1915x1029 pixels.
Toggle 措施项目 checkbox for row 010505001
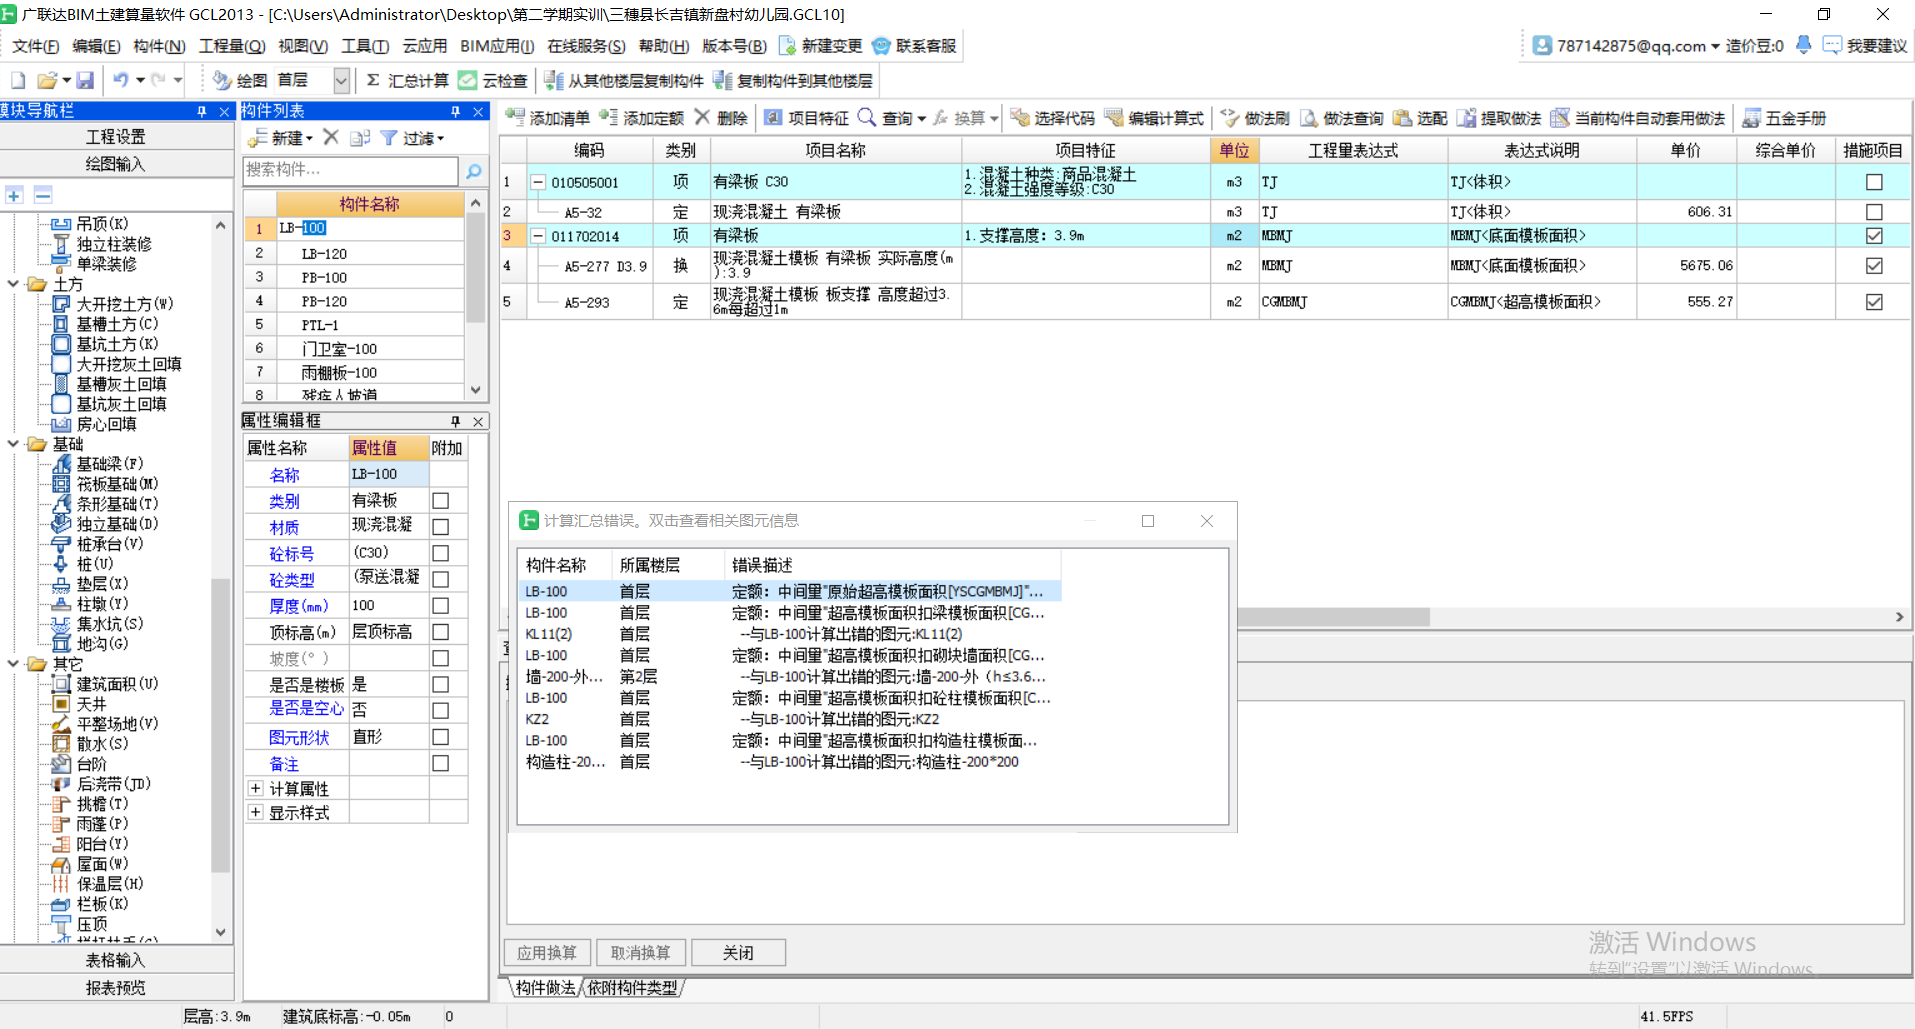tap(1874, 182)
